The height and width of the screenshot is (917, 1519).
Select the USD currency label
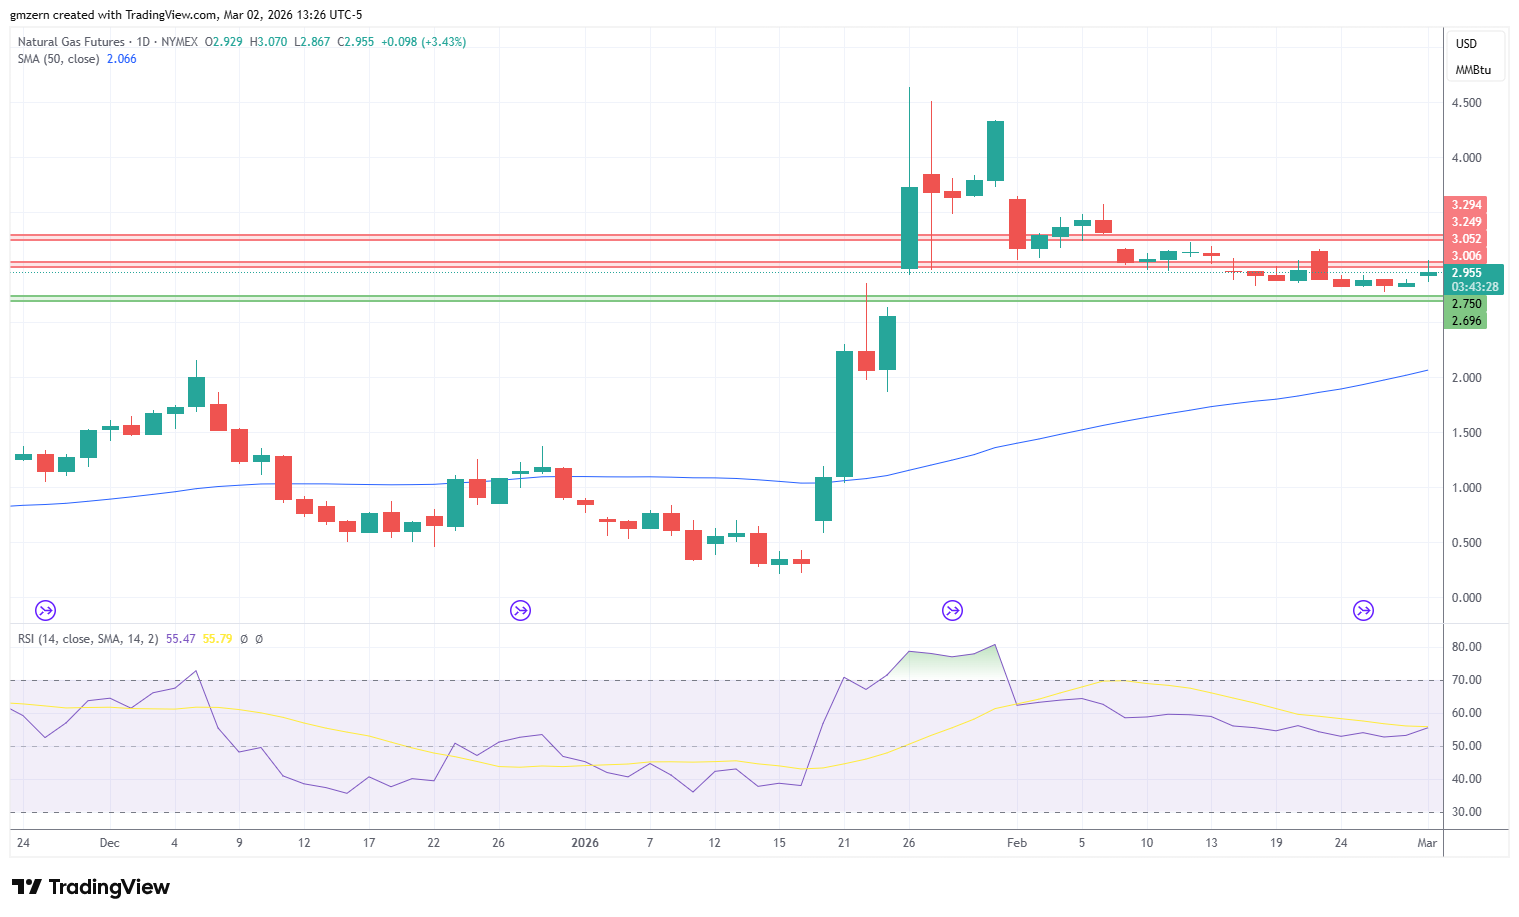coord(1466,44)
